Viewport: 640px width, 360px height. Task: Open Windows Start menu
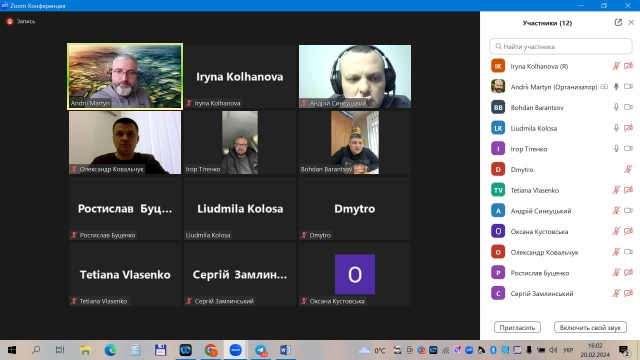coord(12,350)
